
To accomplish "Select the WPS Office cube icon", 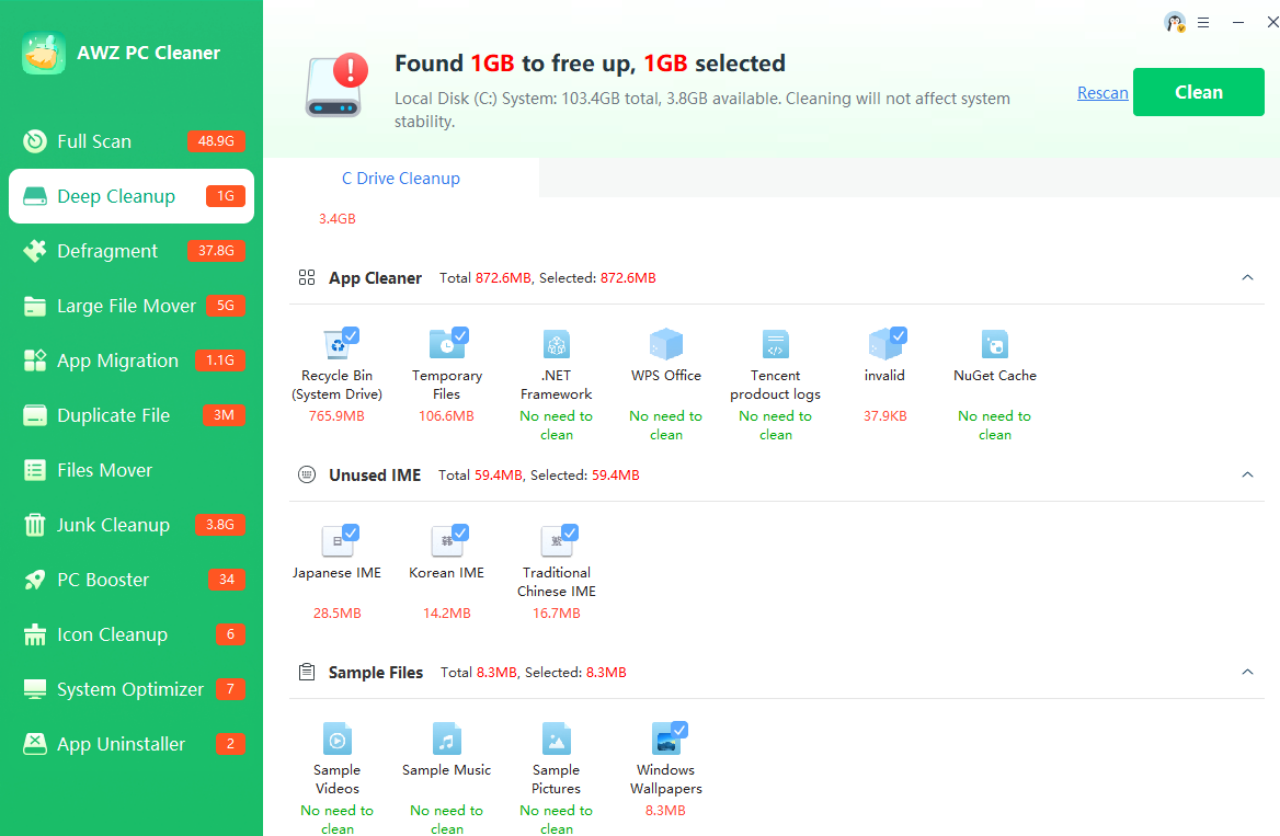I will tap(666, 344).
